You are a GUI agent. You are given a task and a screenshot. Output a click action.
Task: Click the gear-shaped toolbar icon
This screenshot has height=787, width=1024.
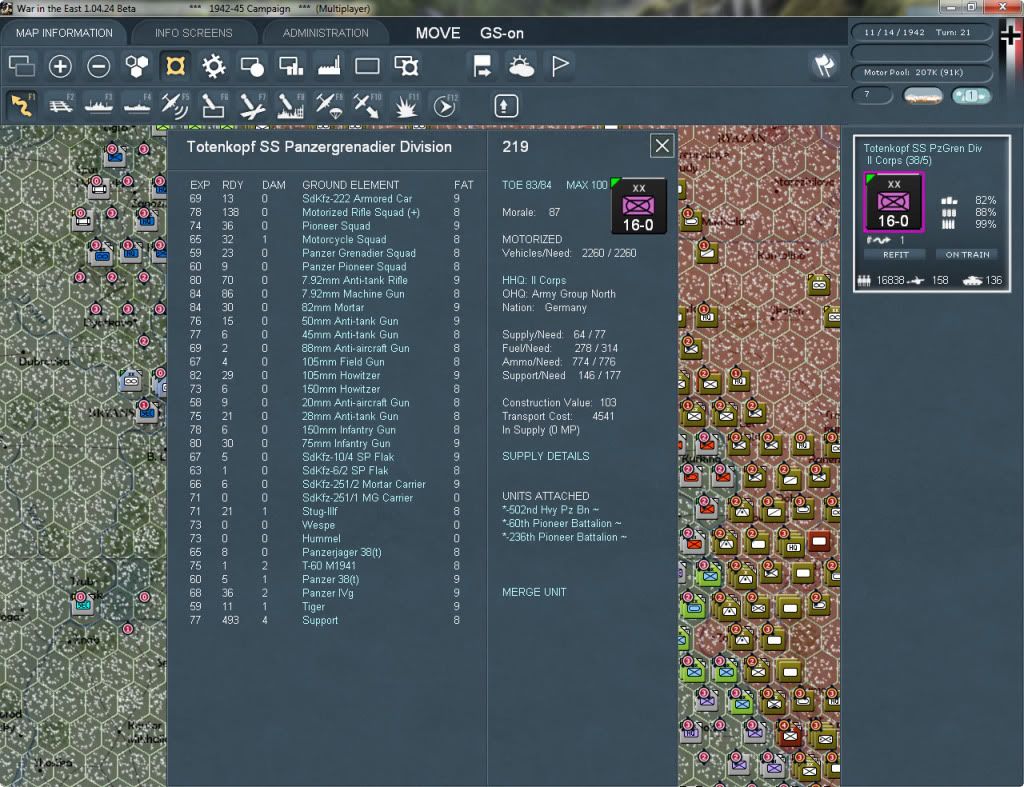[x=214, y=66]
